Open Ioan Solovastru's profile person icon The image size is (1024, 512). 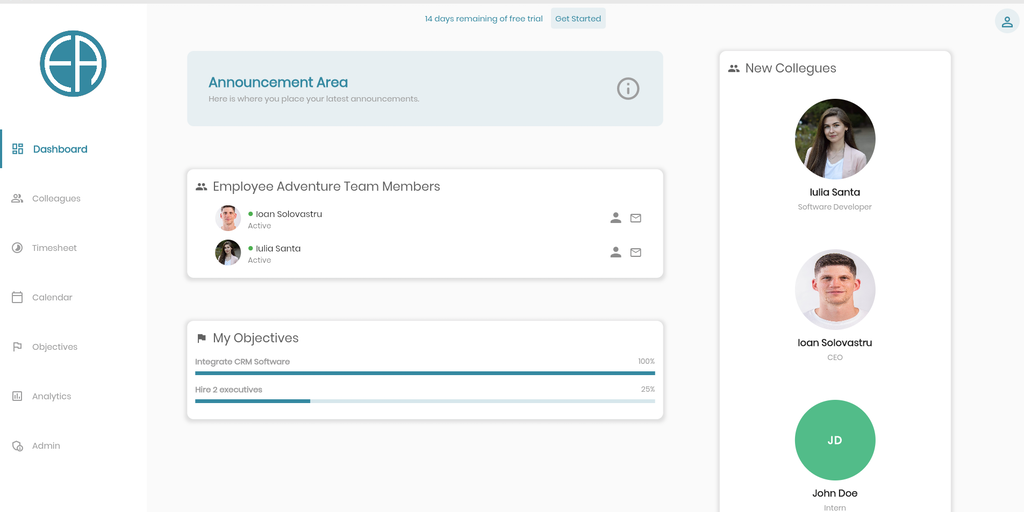616,218
